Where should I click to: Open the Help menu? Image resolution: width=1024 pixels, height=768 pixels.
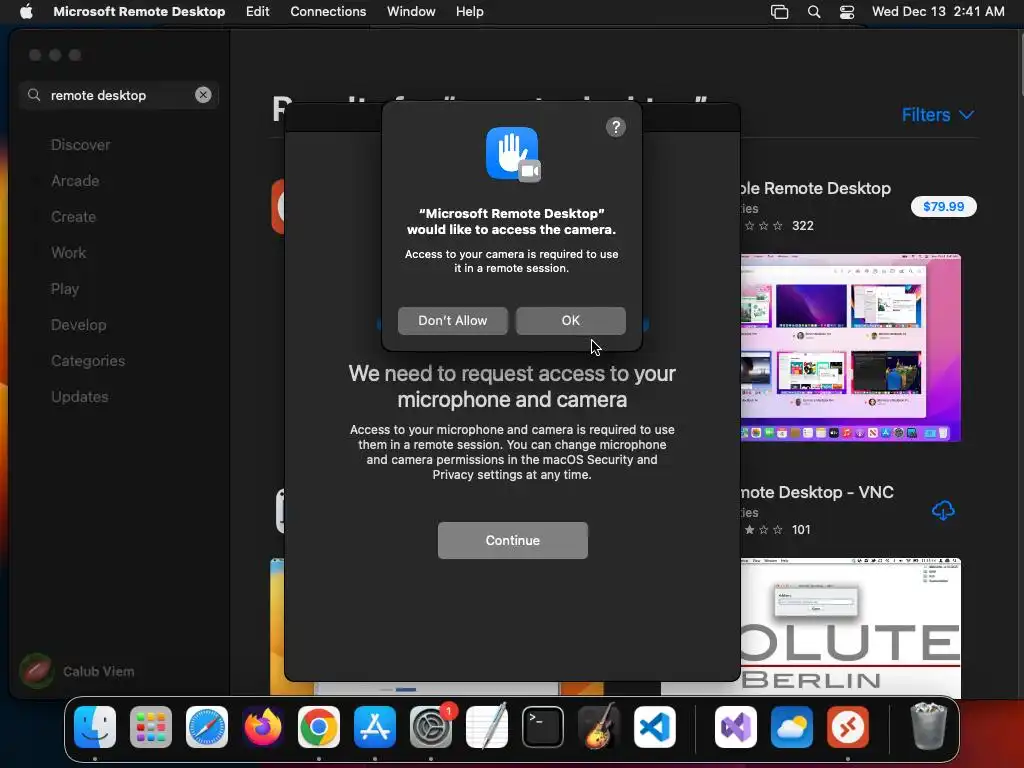click(x=470, y=12)
